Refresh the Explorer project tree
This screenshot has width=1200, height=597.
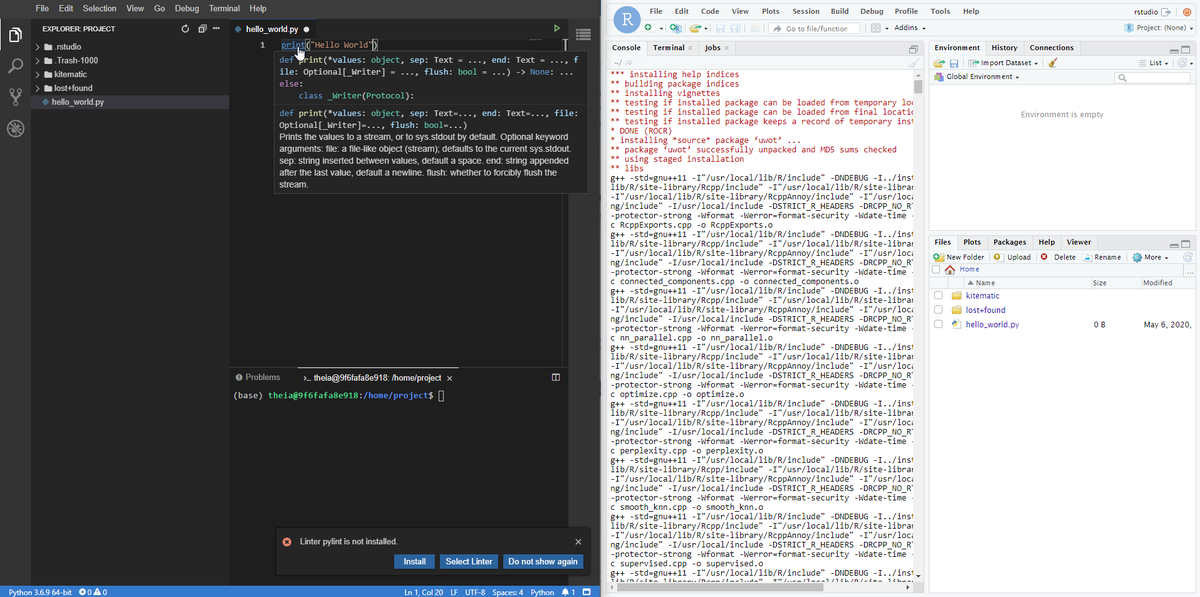[185, 29]
